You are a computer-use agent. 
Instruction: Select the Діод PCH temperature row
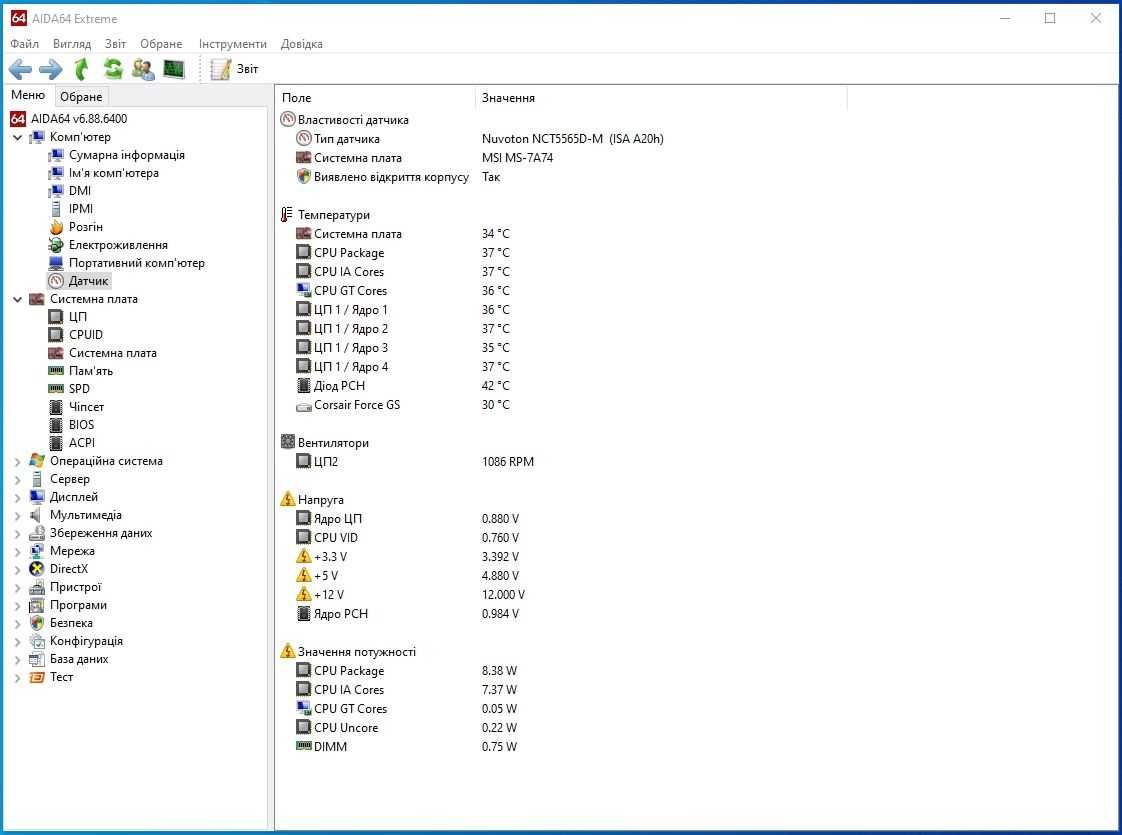[x=402, y=386]
